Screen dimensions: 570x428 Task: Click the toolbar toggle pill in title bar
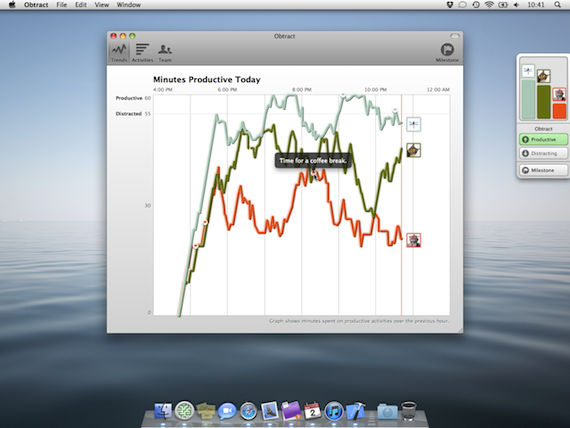coord(455,36)
